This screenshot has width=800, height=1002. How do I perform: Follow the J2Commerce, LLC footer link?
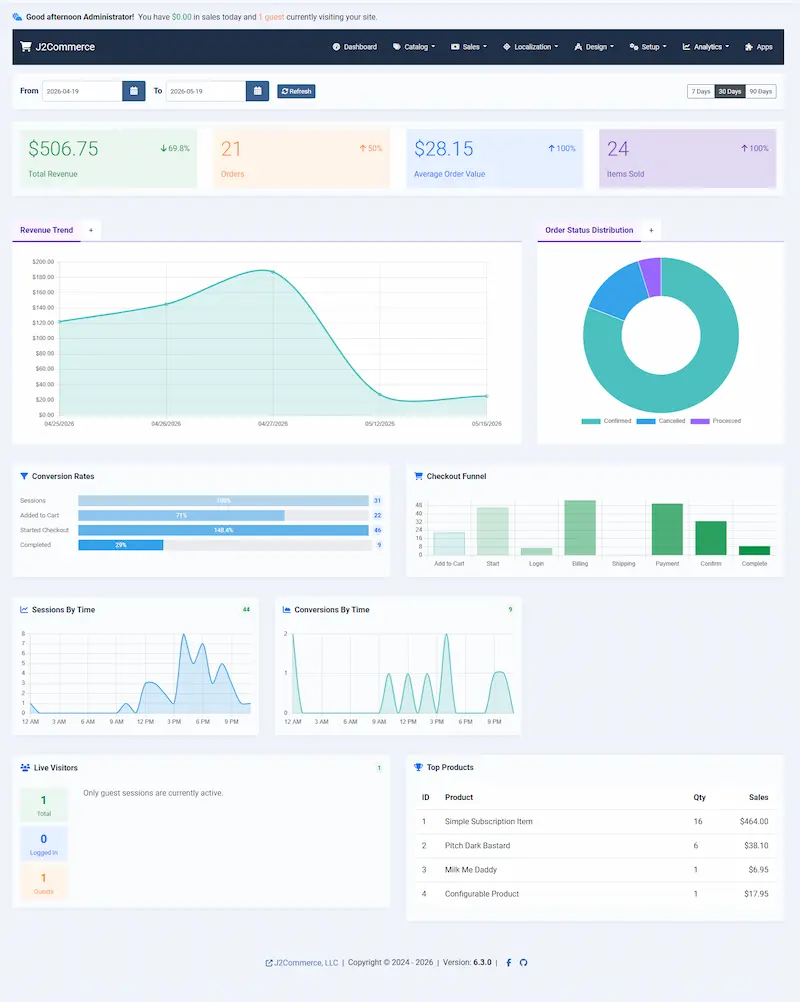302,962
